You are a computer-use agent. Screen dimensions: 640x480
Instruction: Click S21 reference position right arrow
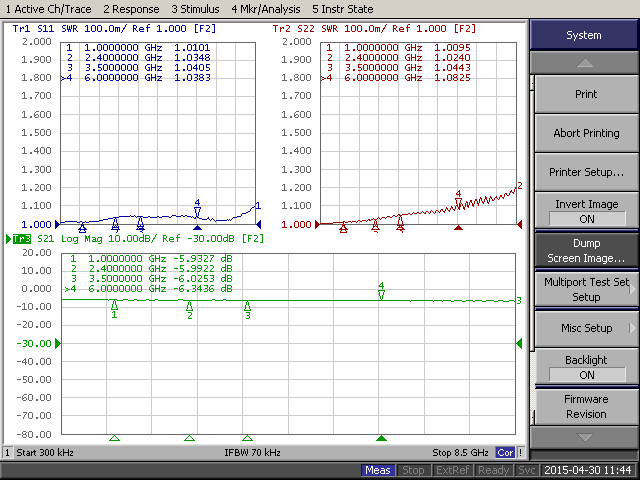point(519,344)
